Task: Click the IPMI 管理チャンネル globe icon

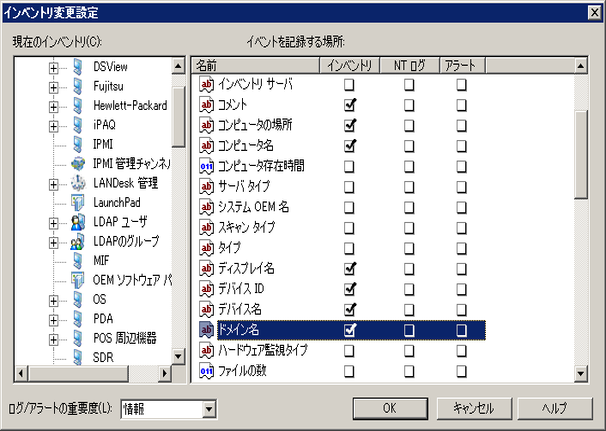Action: [78, 164]
